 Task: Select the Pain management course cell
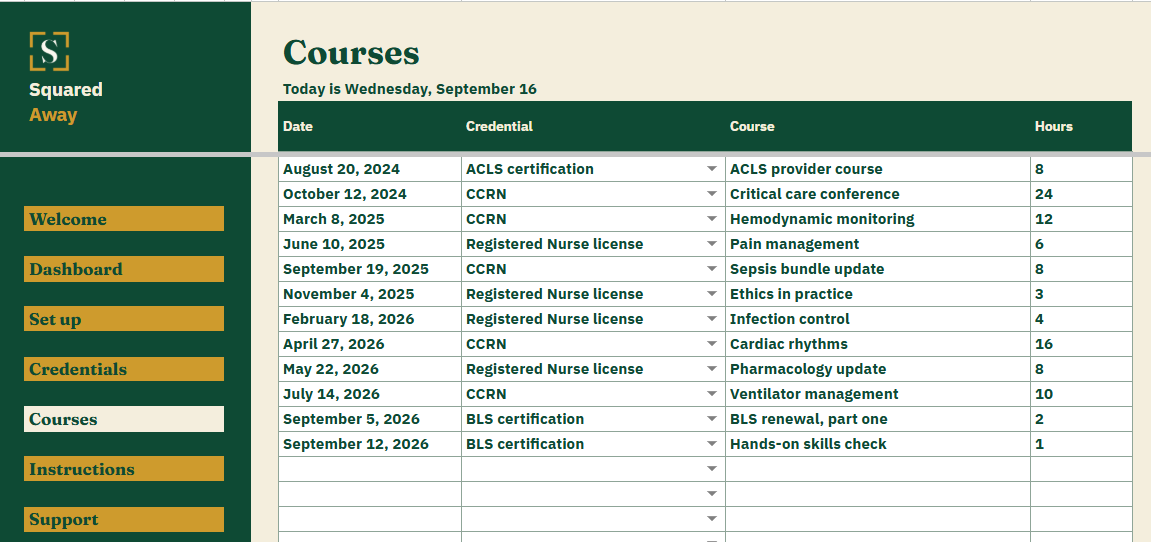click(x=878, y=244)
